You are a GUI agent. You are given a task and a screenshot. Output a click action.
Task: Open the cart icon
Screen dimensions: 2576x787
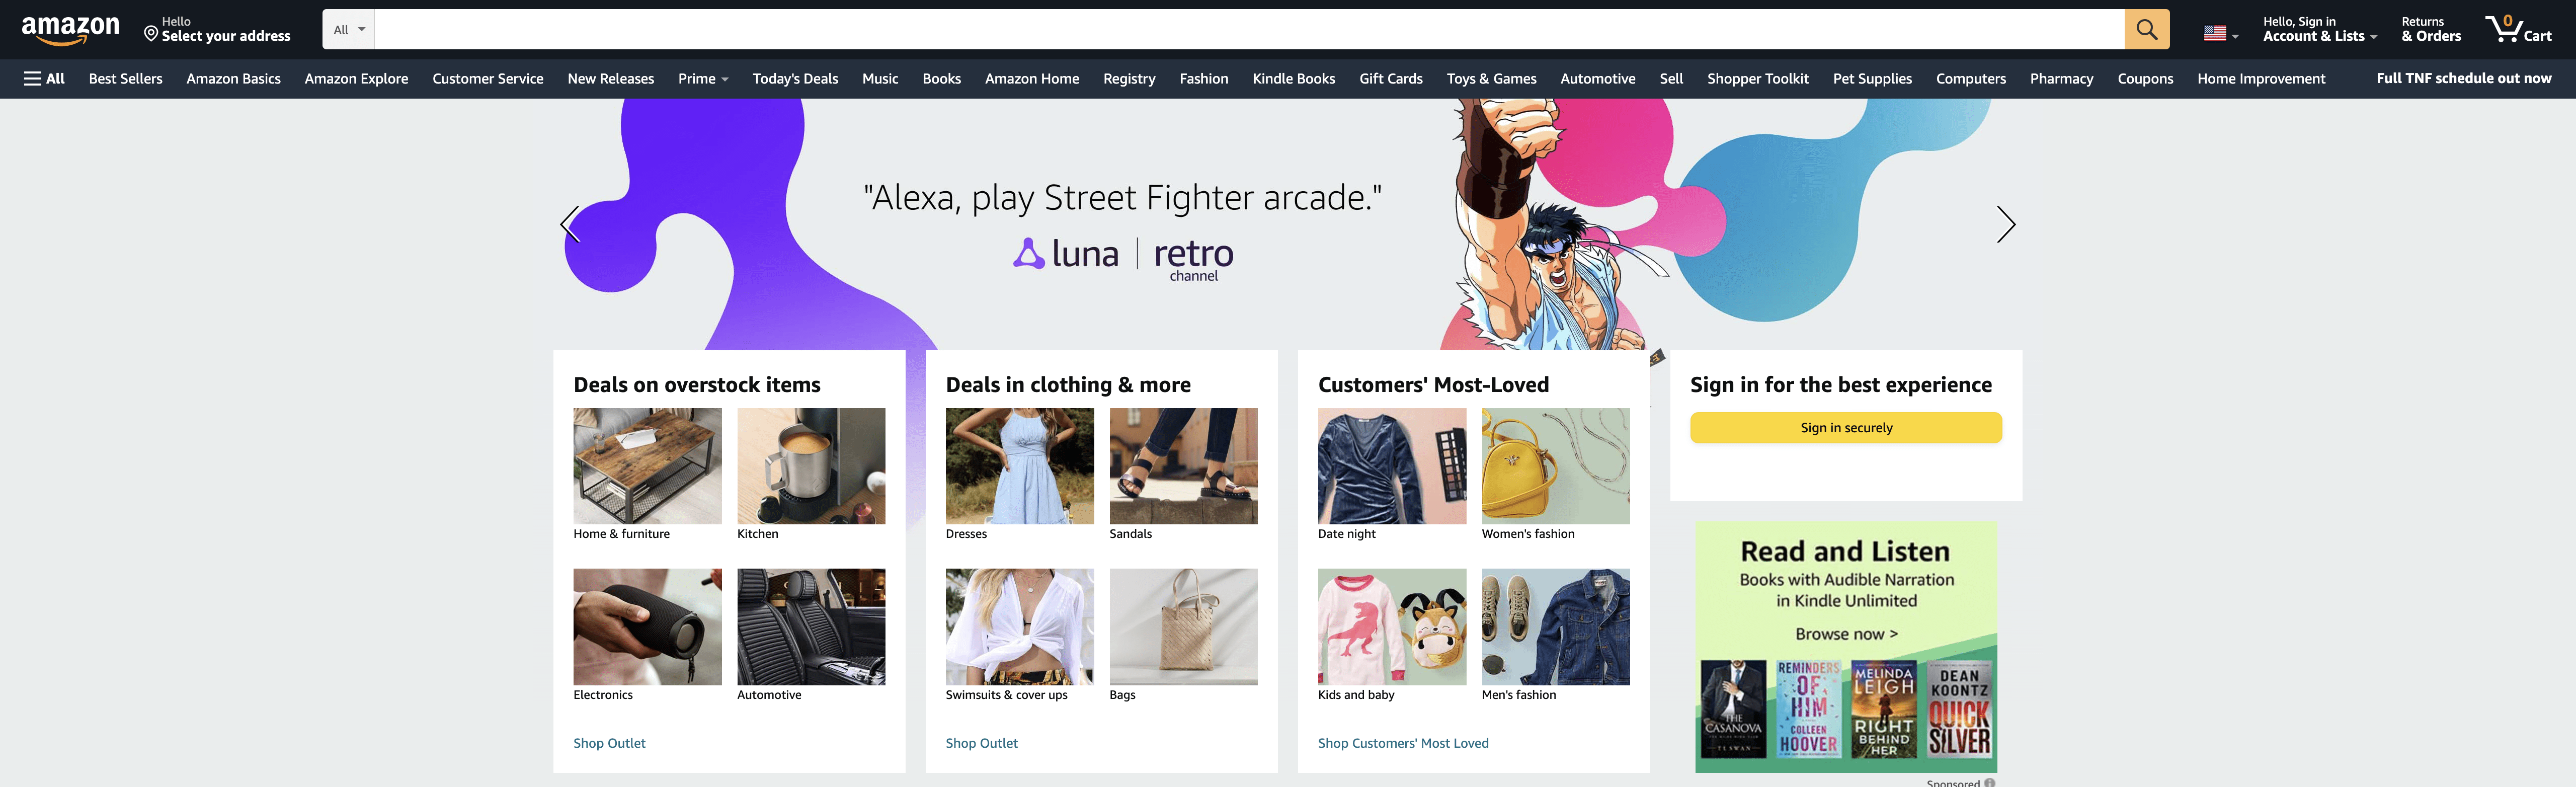click(2518, 29)
